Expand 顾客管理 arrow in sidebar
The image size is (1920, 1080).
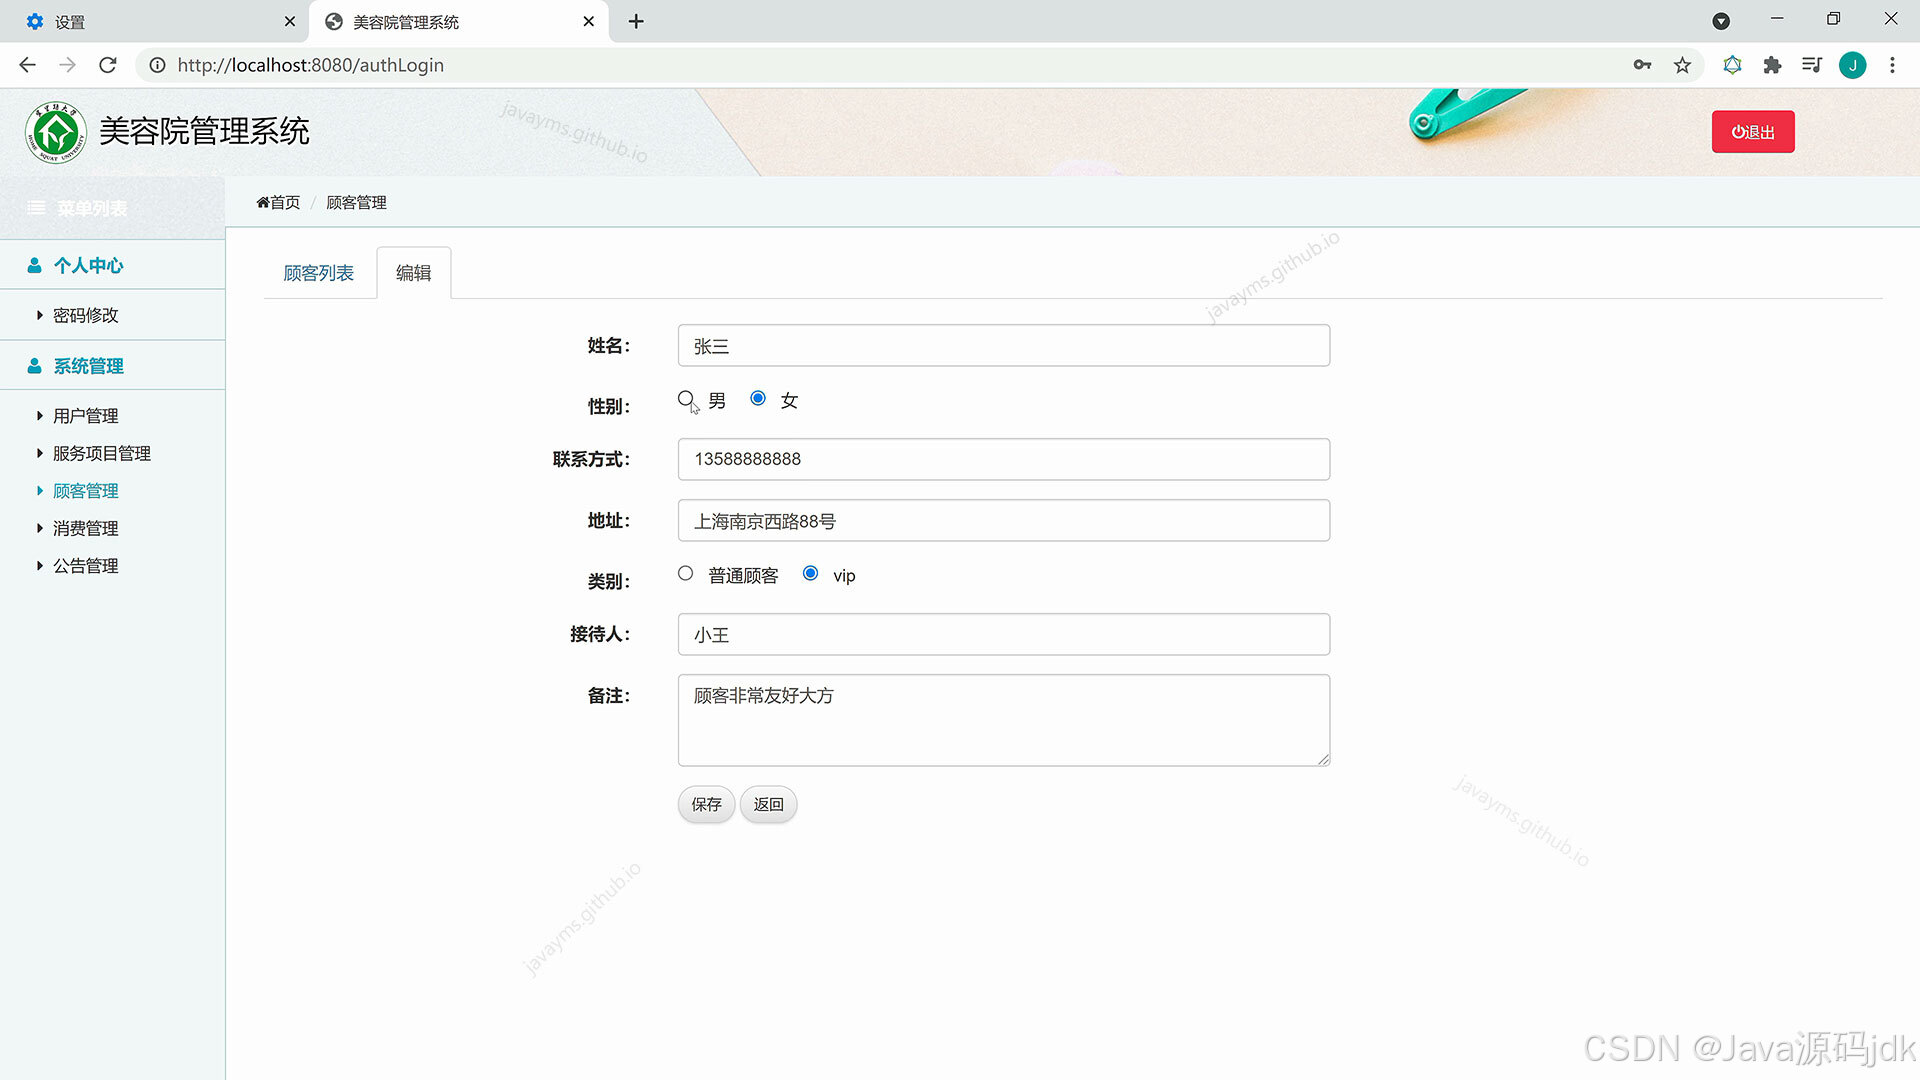click(39, 491)
